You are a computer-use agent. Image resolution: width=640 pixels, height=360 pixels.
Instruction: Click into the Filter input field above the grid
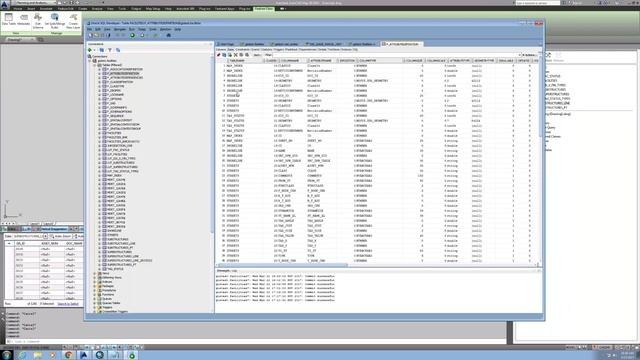(396, 55)
